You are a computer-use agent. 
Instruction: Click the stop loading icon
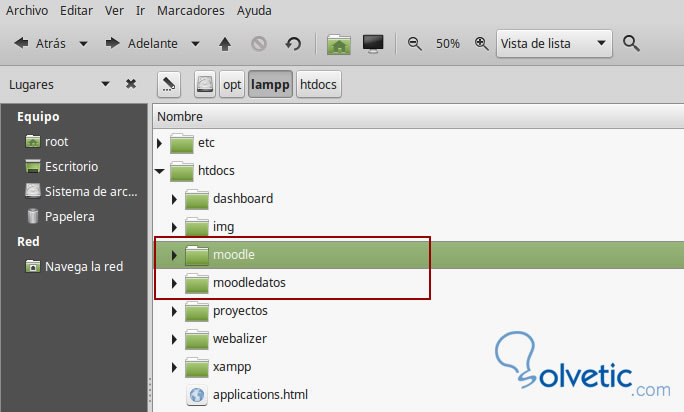[x=259, y=44]
